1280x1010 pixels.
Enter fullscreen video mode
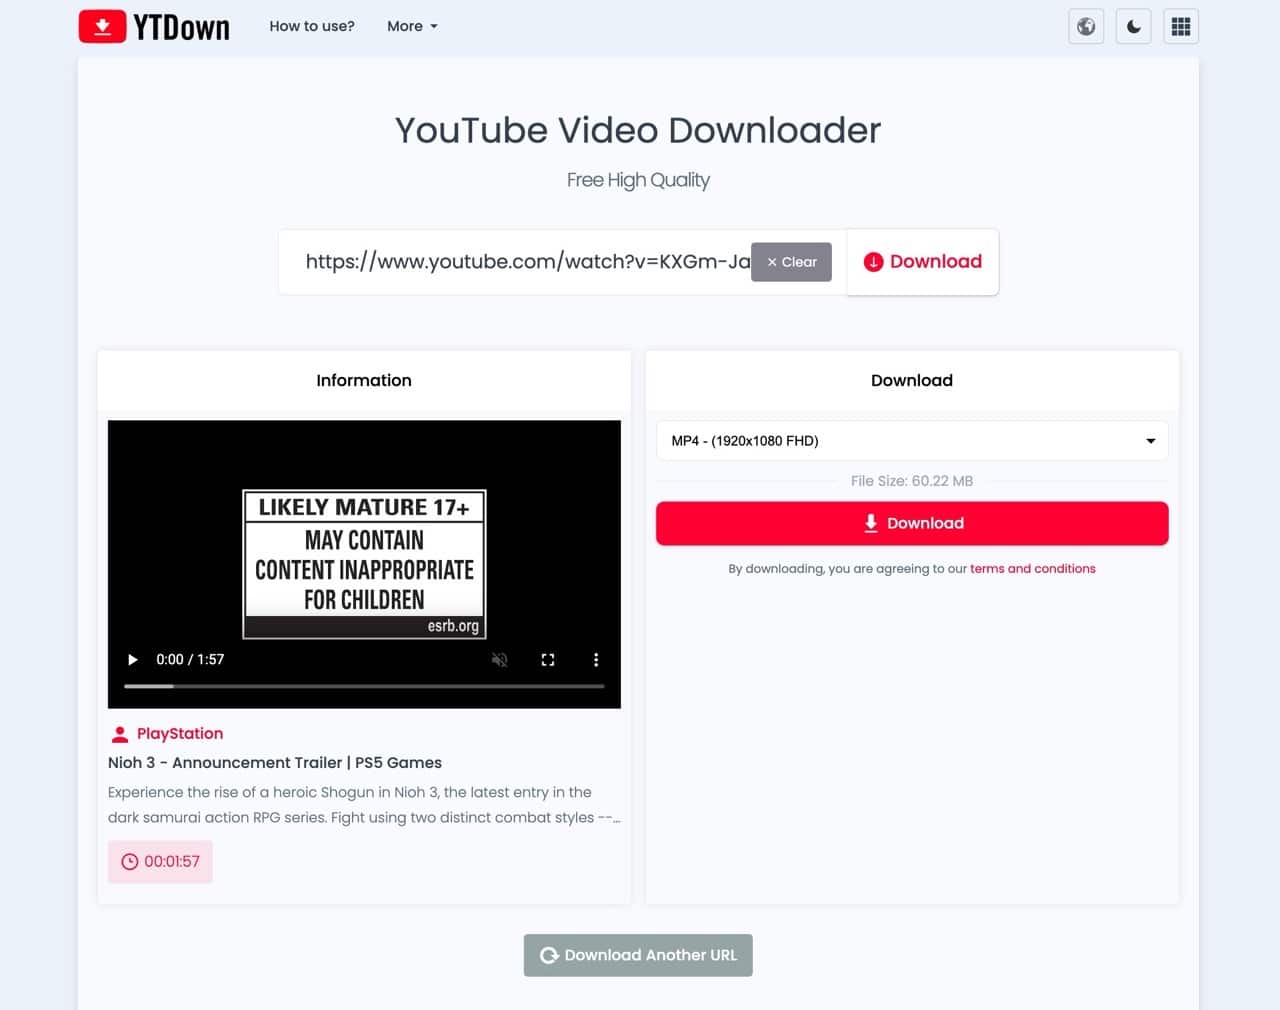pyautogui.click(x=548, y=660)
